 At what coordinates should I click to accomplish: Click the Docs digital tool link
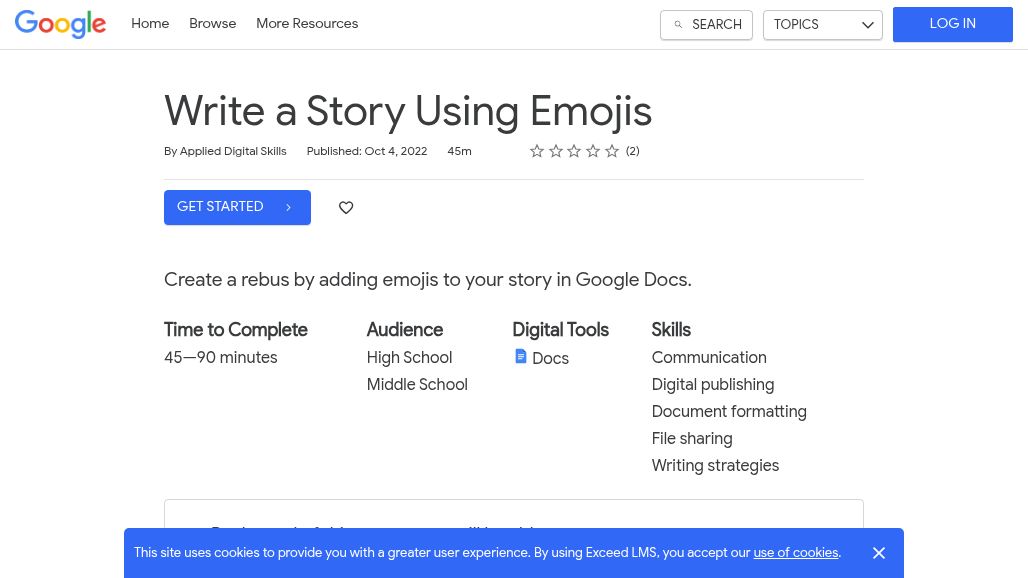coord(550,359)
